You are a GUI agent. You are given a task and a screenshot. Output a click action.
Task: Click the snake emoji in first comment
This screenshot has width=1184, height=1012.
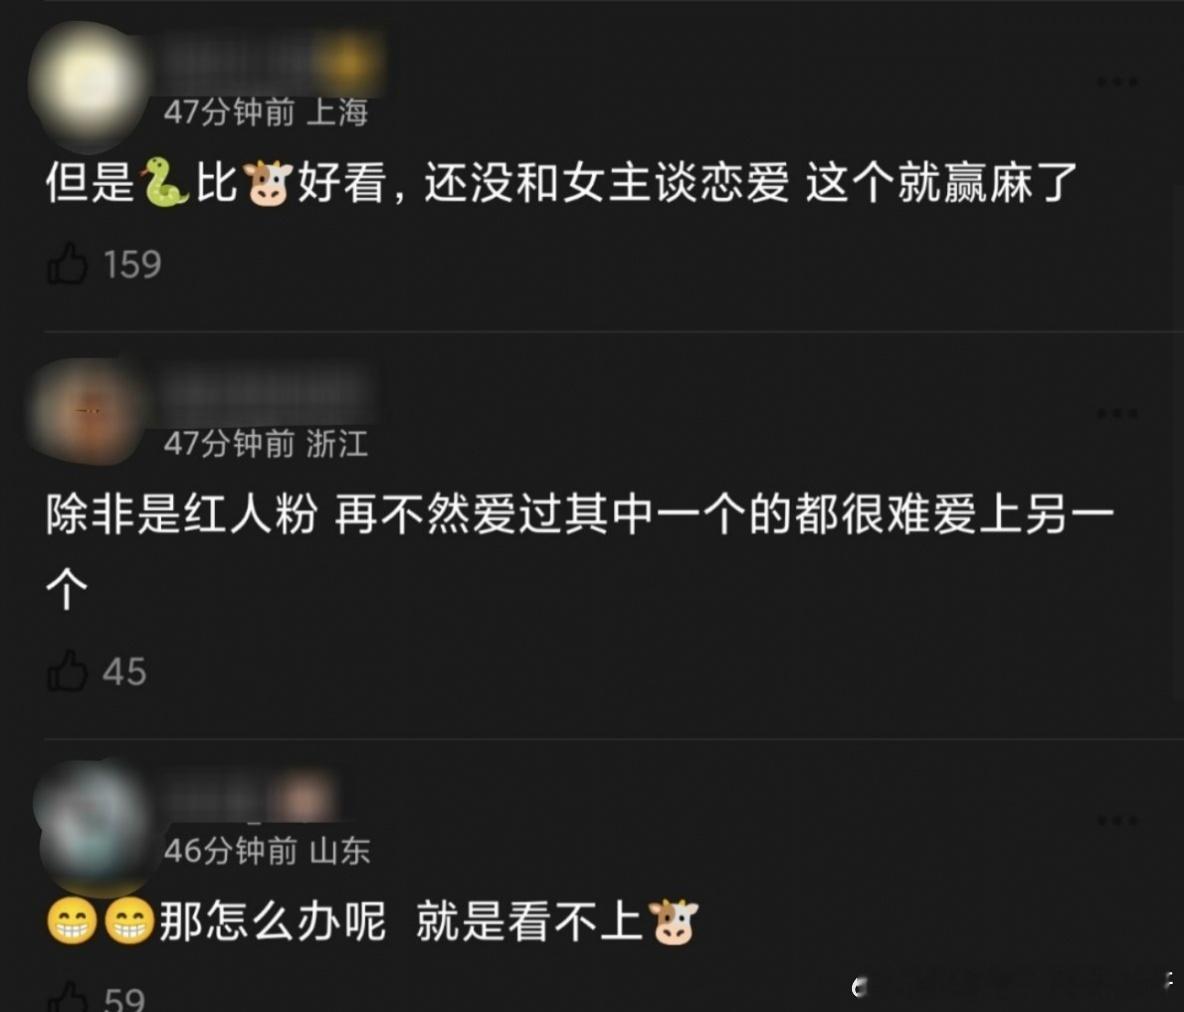coord(165,182)
